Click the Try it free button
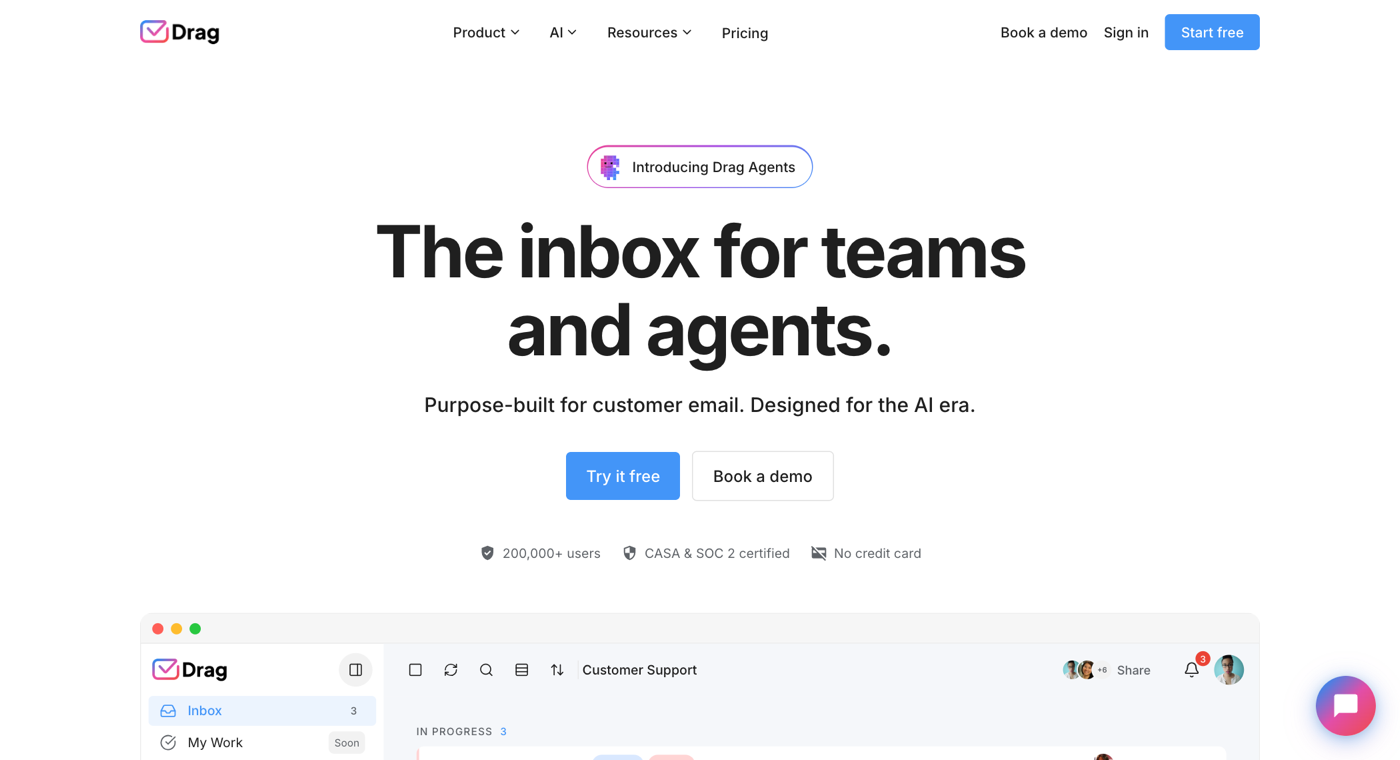Viewport: 1400px width, 760px height. pyautogui.click(x=623, y=476)
